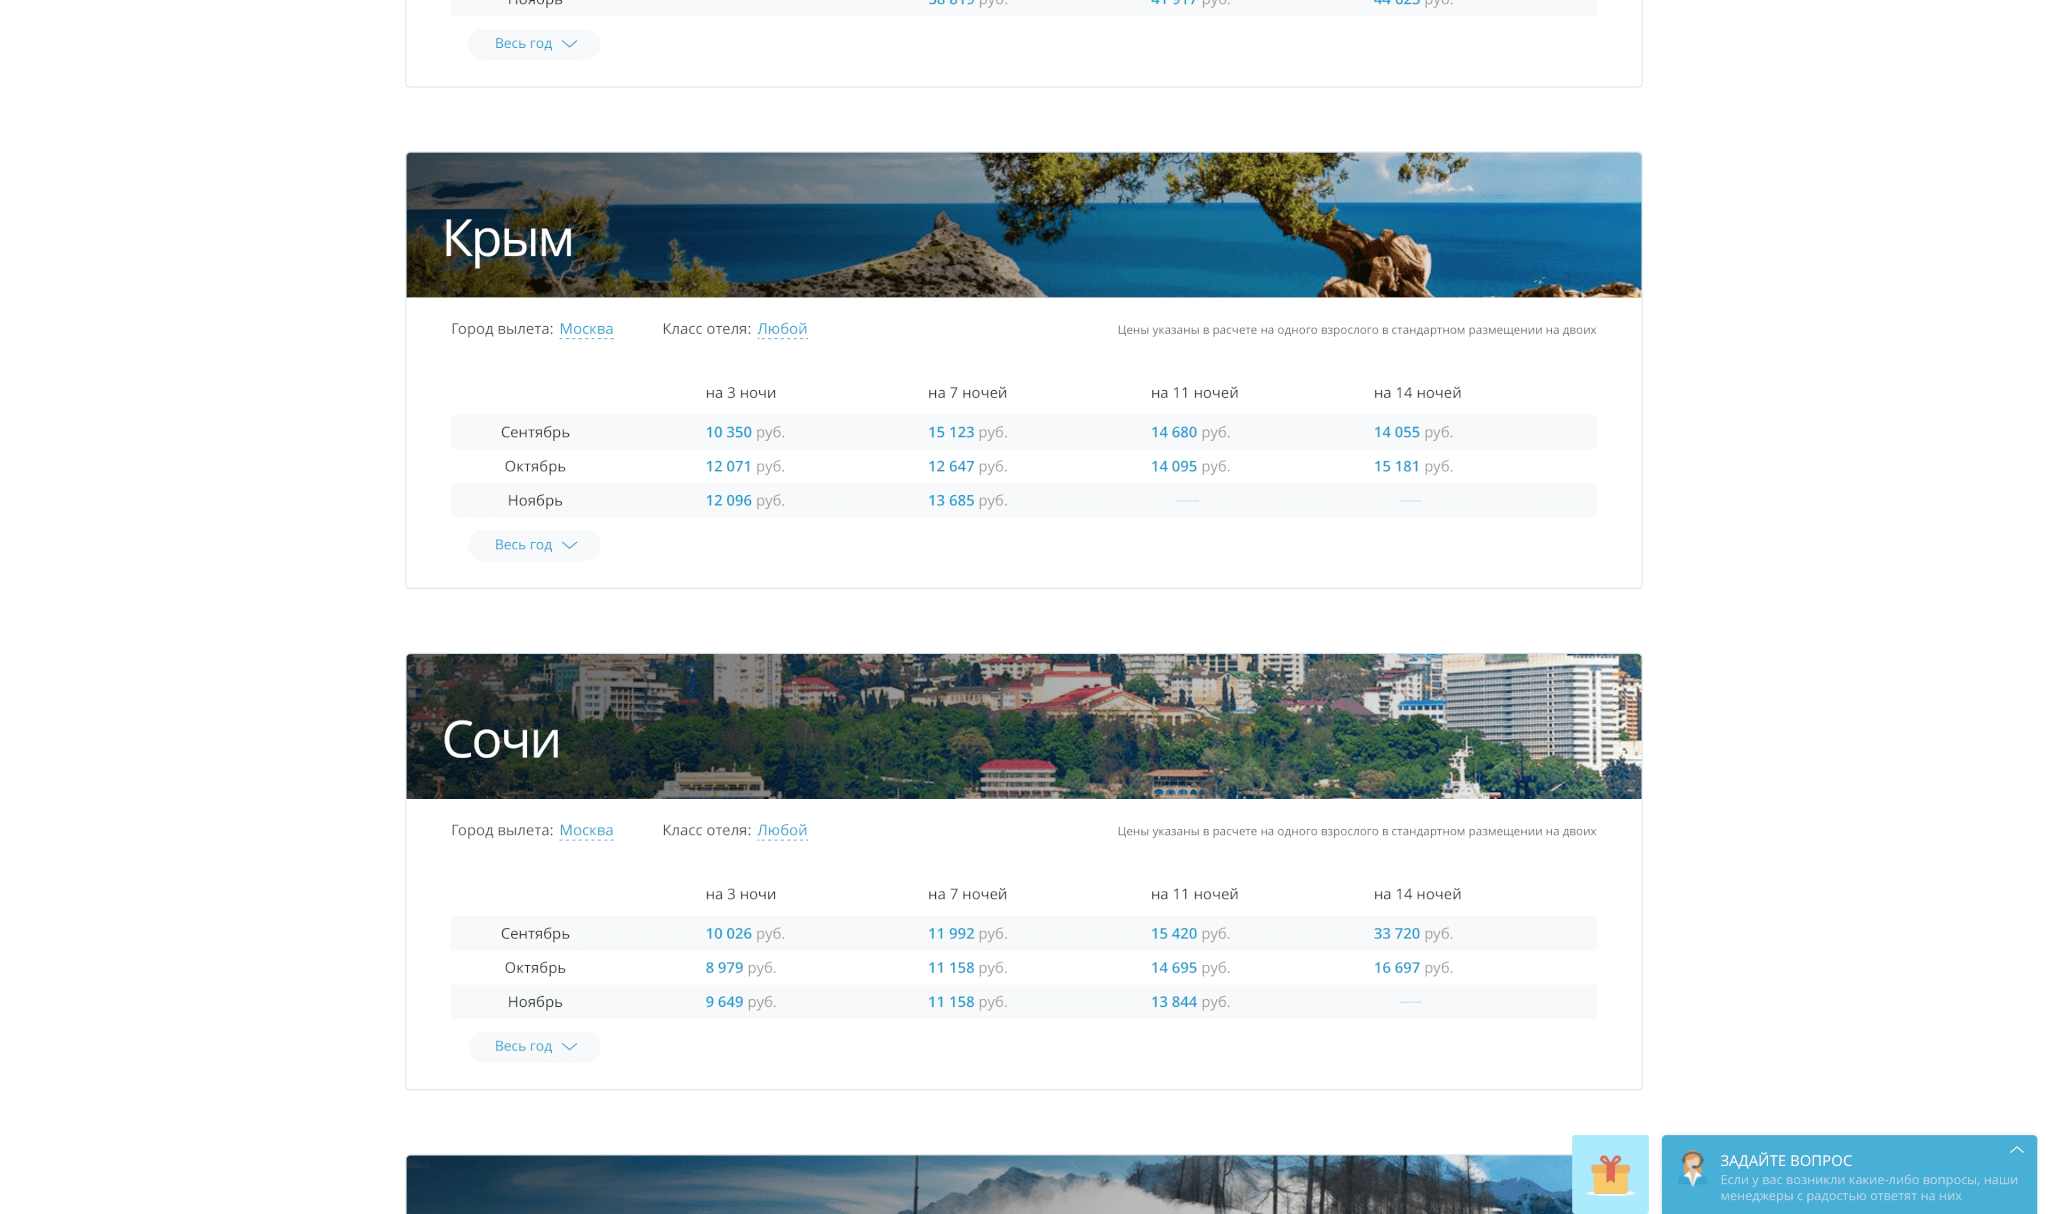Viewport: 2048px width, 1214px height.
Task: Open the 'ЗАДАЙТЕ ВОПРОС' chat header
Action: [1786, 1160]
